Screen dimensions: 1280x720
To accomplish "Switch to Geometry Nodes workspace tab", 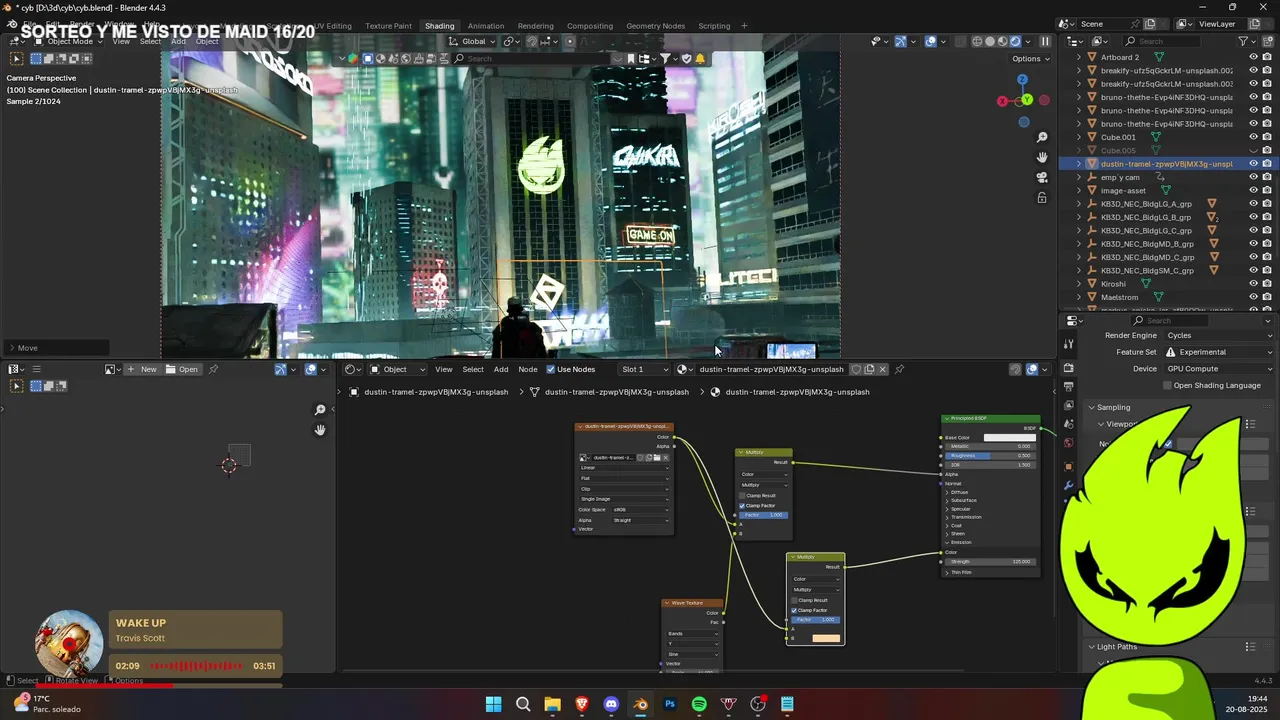I will 656,26.
